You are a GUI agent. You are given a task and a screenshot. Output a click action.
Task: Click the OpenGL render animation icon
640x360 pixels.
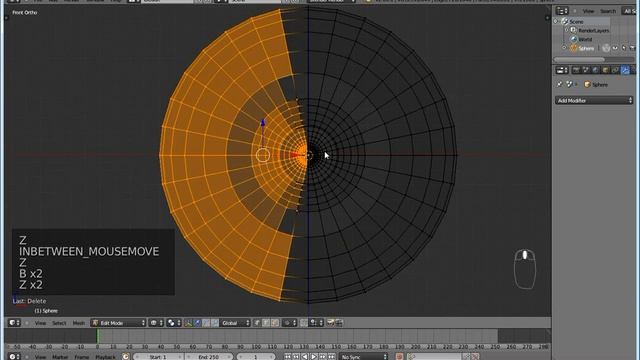[339, 323]
